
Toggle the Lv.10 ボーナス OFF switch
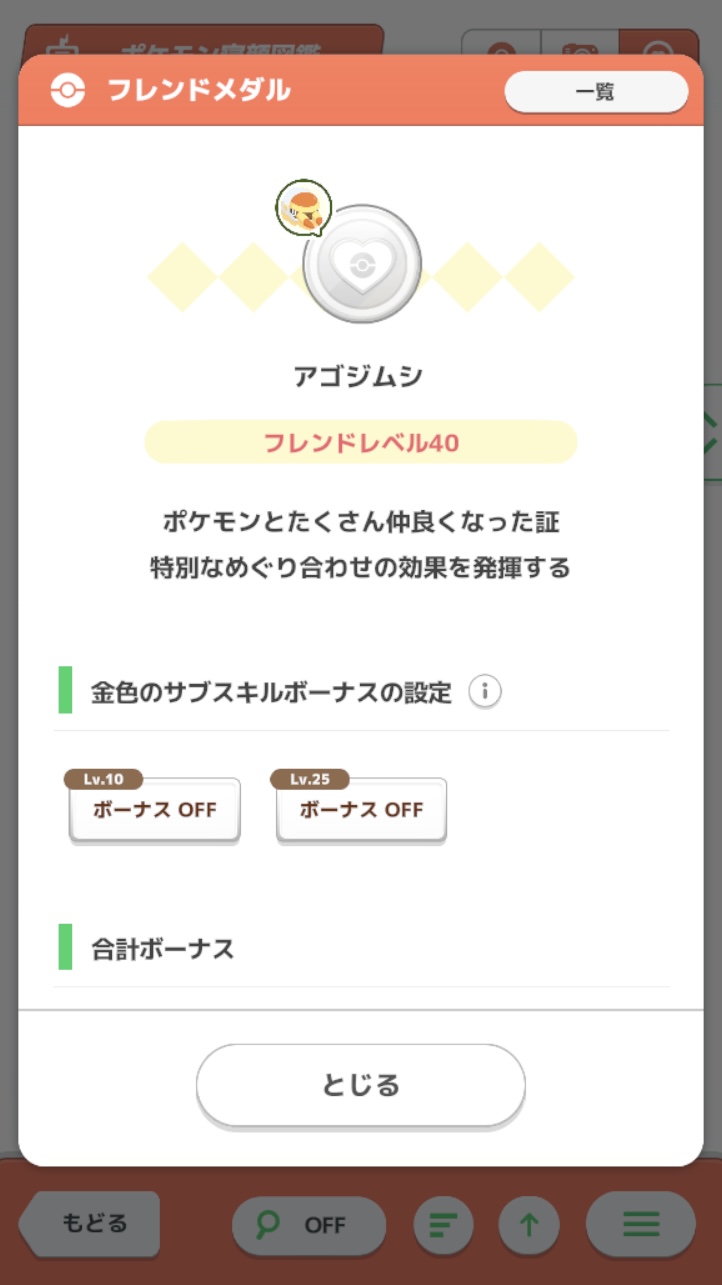click(155, 810)
